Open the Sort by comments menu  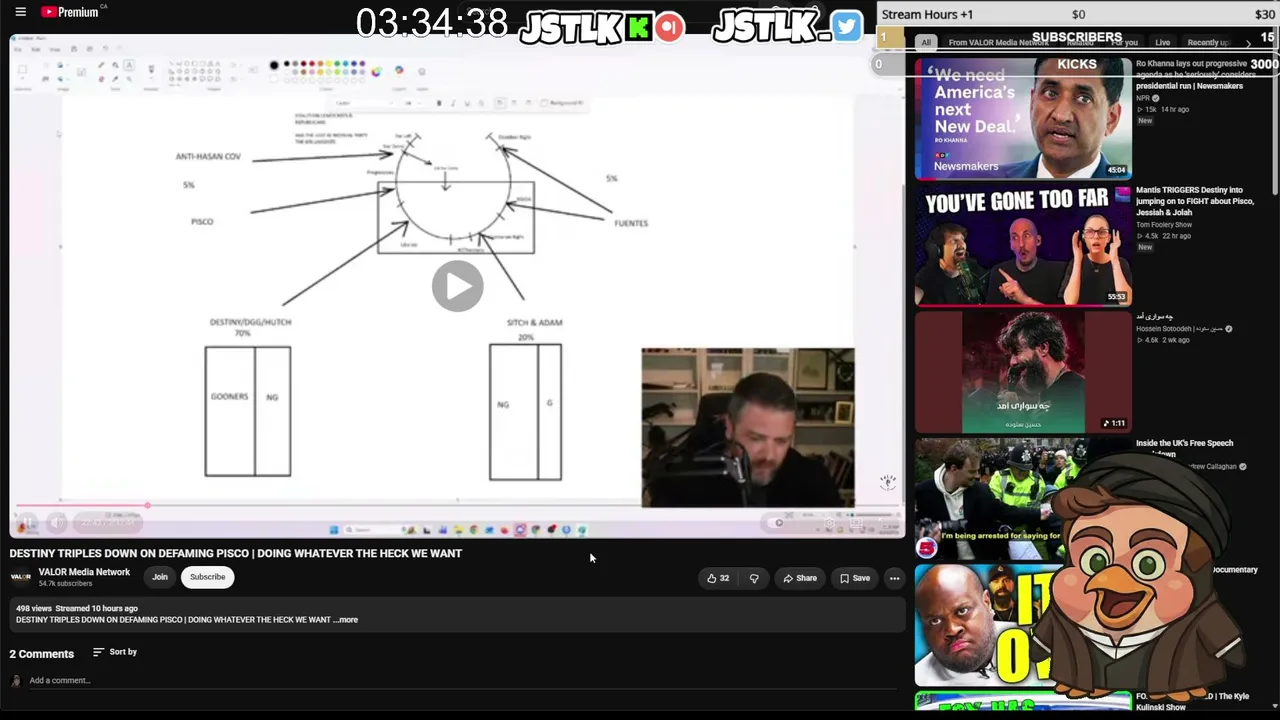(x=115, y=652)
